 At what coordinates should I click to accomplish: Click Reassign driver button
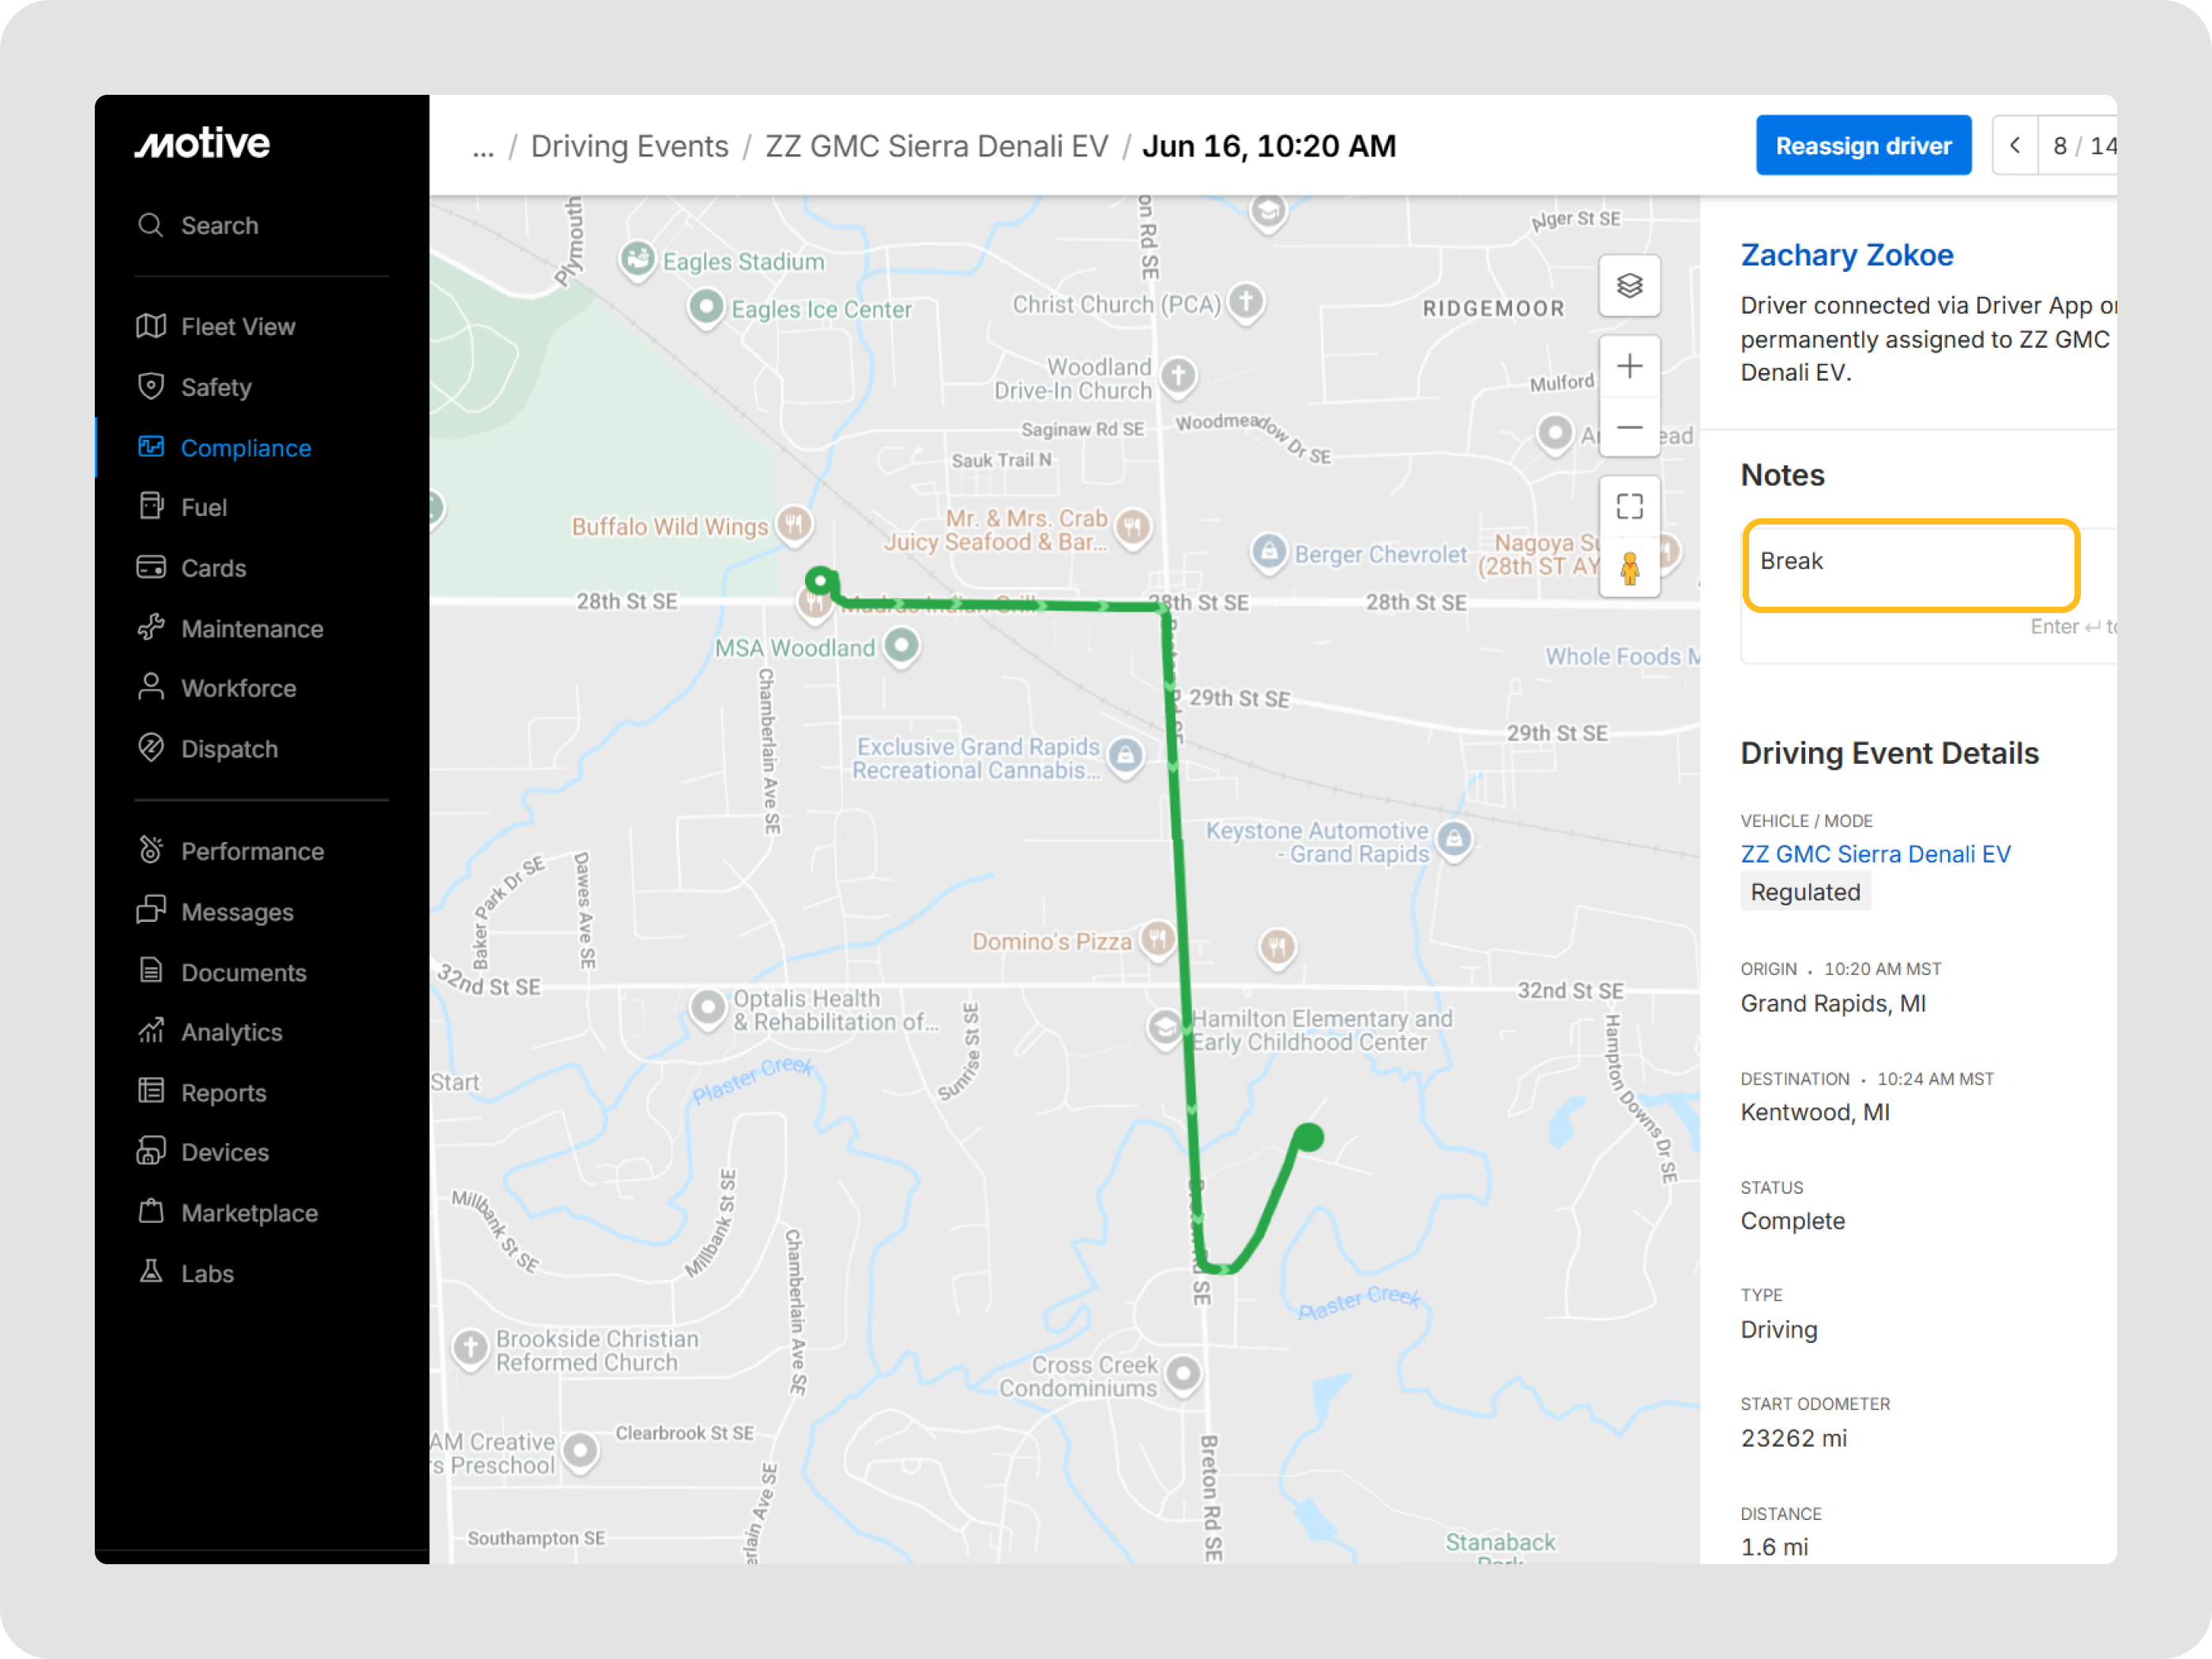pos(1863,146)
